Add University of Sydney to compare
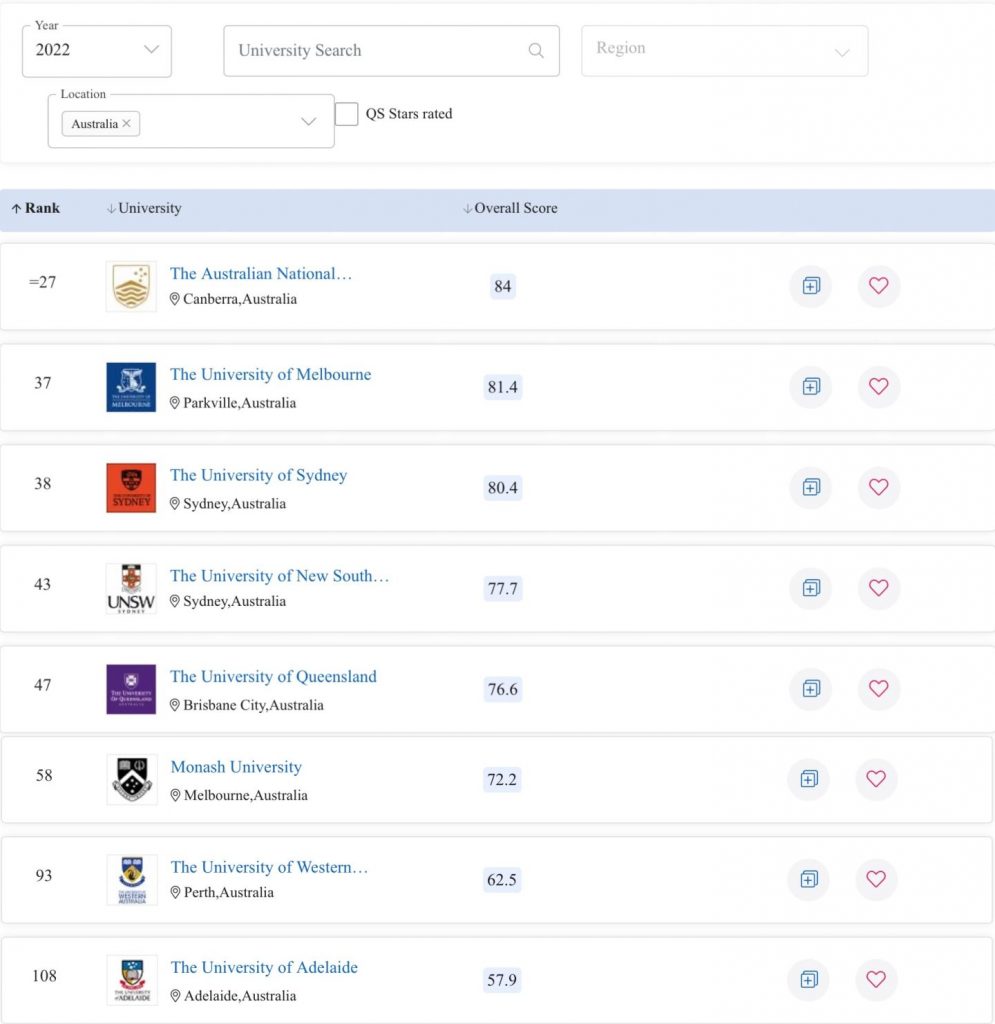 click(811, 487)
